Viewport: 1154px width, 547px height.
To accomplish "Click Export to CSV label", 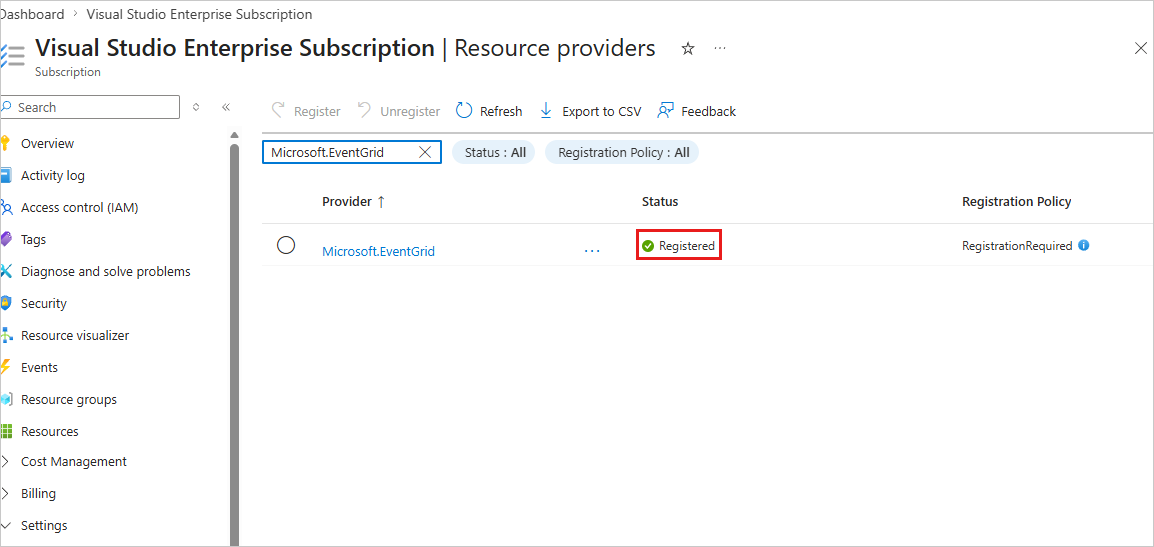I will pyautogui.click(x=601, y=111).
